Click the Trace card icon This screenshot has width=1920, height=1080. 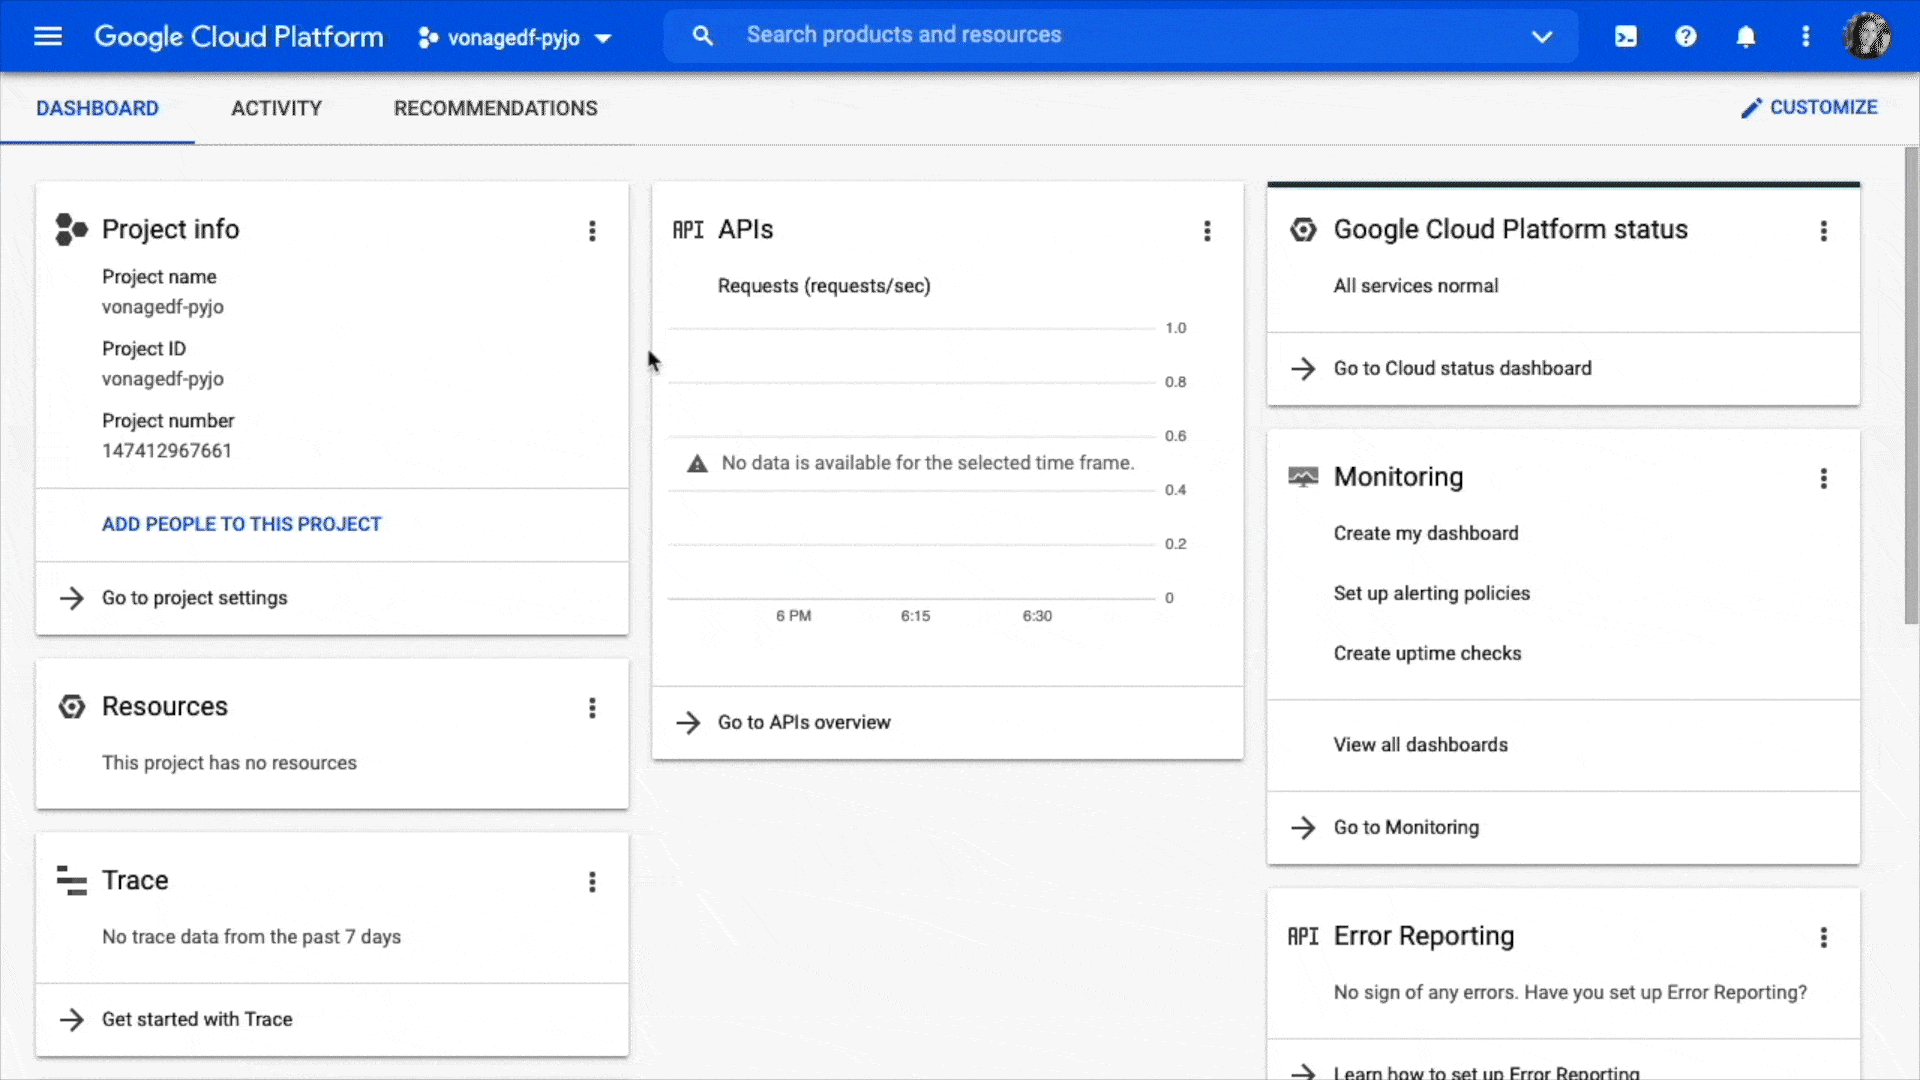click(x=71, y=880)
